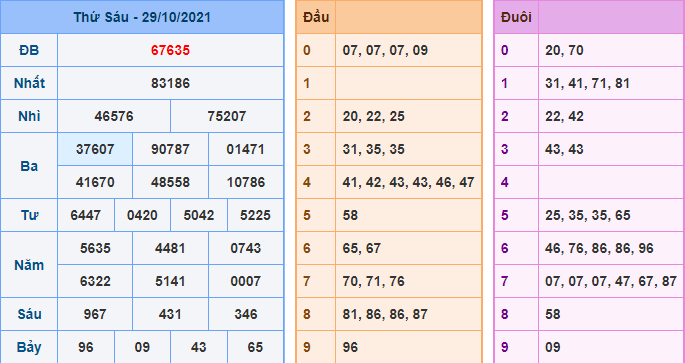Image resolution: width=685 pixels, height=363 pixels.
Task: Click Đầu row 6 values 65, 67
Action: click(362, 249)
